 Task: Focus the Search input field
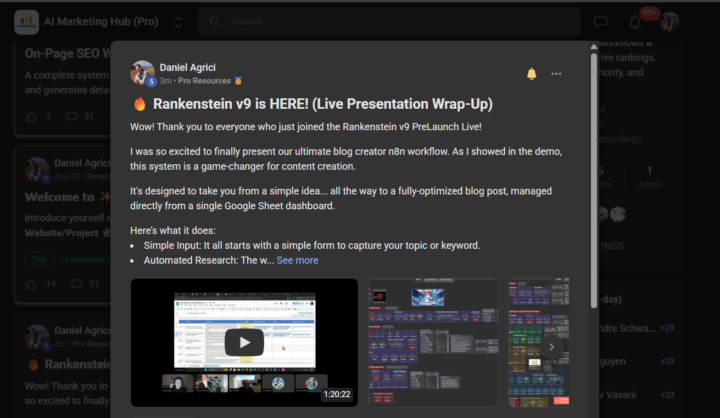tap(389, 22)
